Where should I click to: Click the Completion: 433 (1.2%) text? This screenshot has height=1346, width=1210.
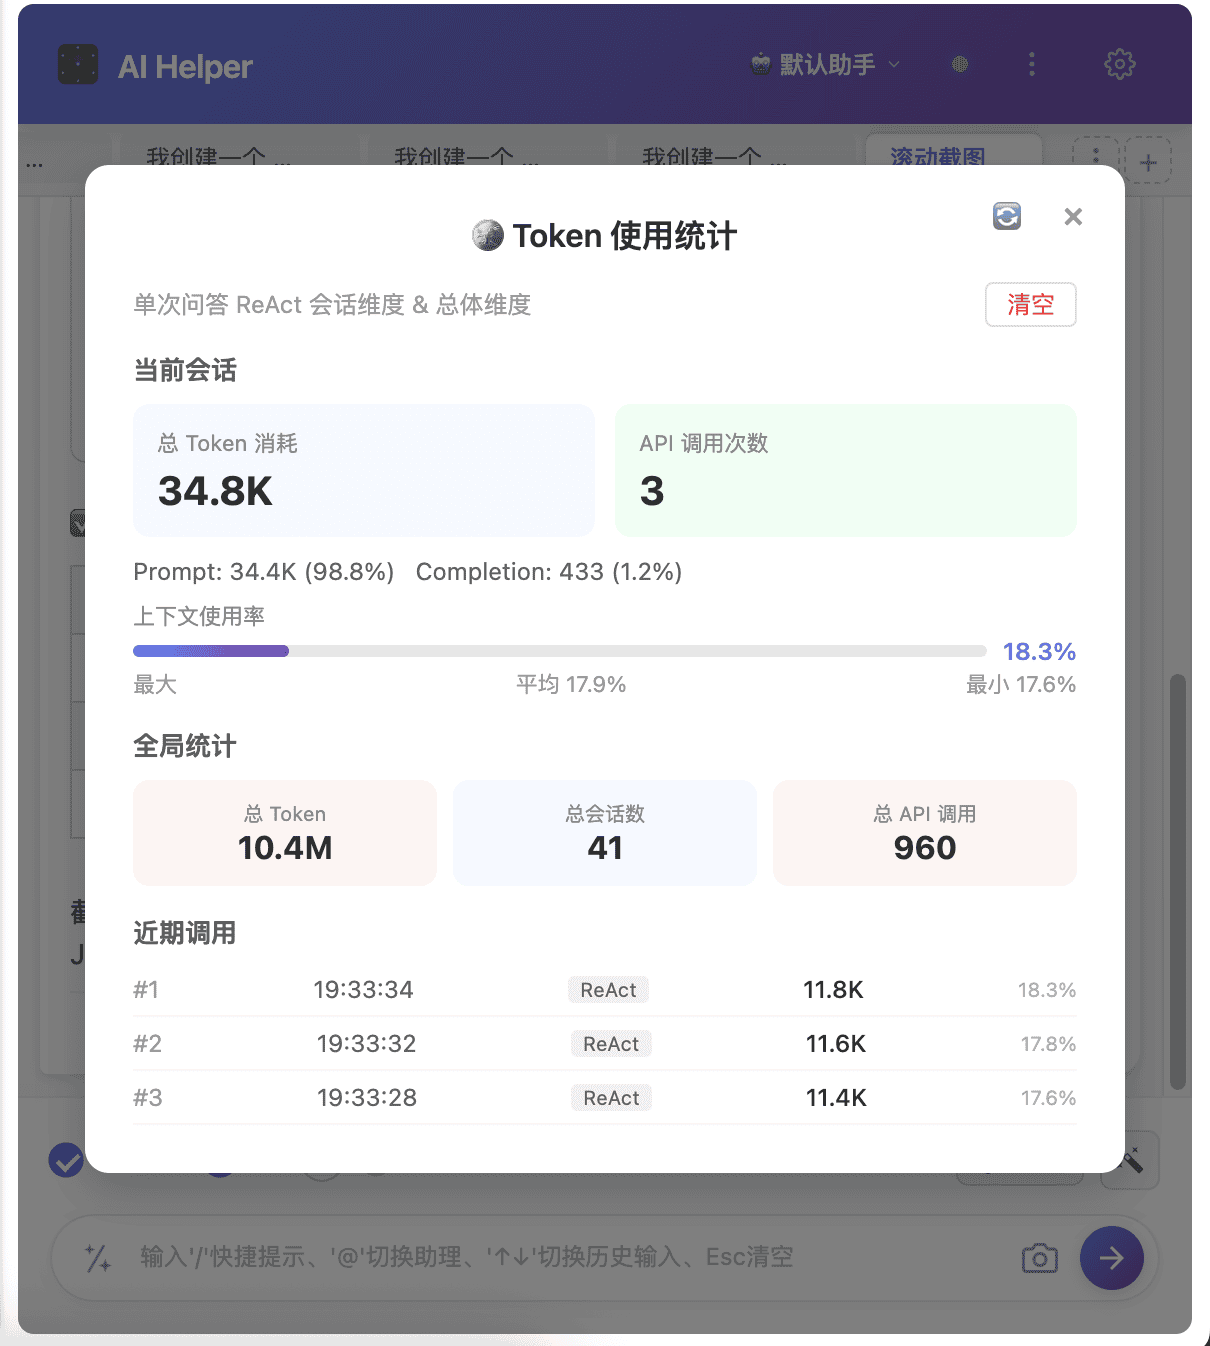click(549, 572)
